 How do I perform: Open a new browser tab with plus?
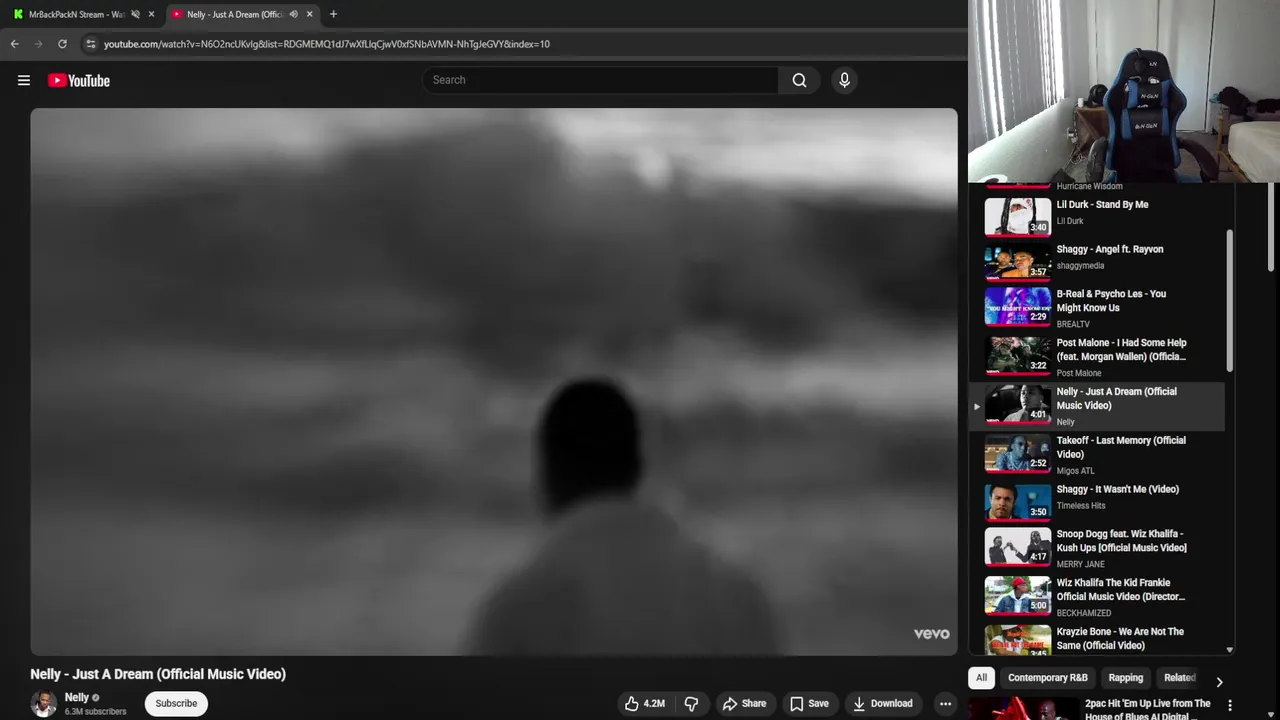click(x=333, y=14)
